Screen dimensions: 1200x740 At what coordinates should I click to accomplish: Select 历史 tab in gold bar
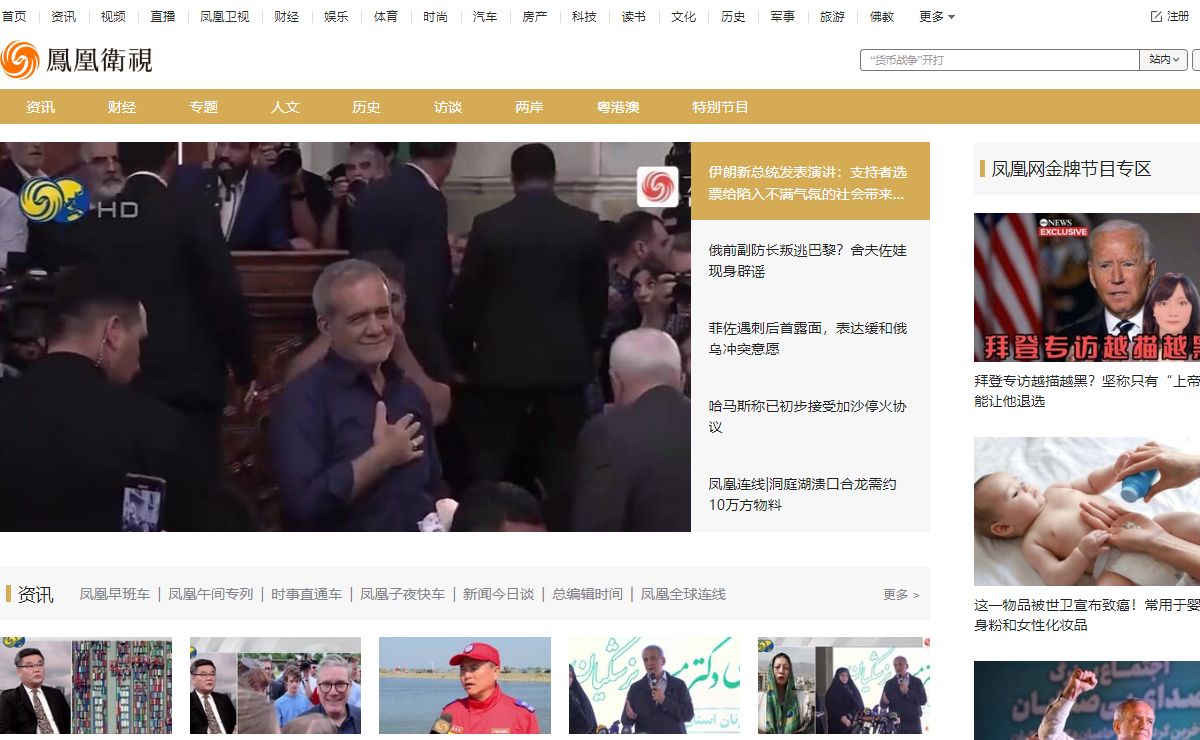(366, 107)
